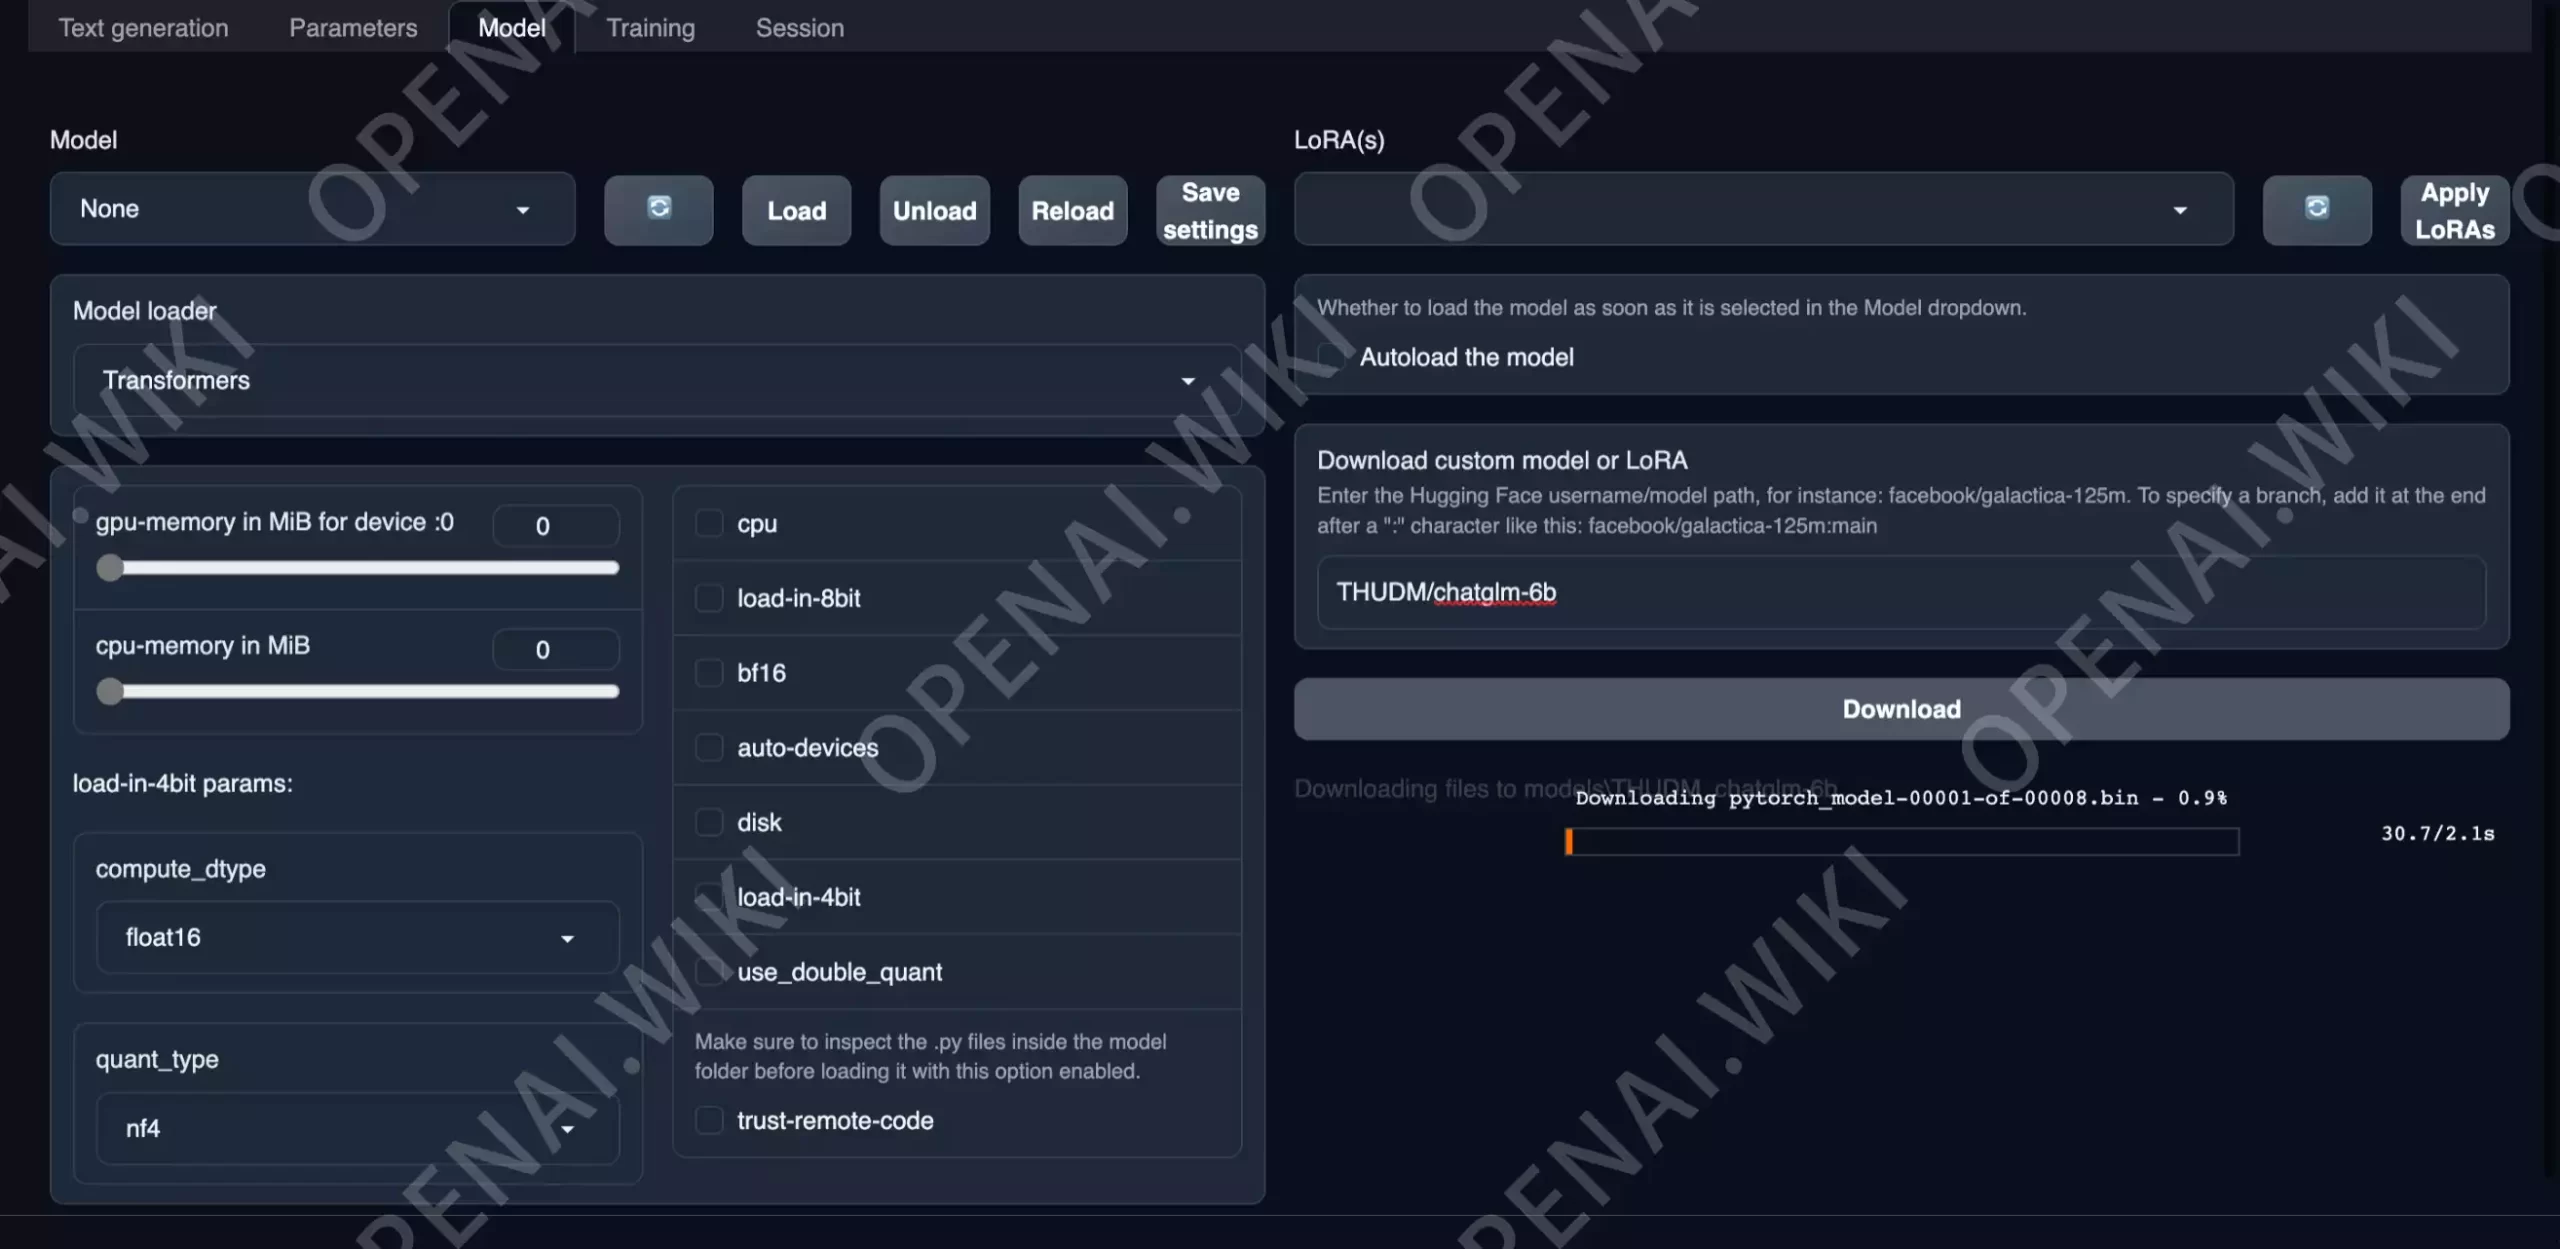Click the '30.7/2.1s' timer text
Viewport: 2560px width, 1249px height.
(x=2438, y=834)
